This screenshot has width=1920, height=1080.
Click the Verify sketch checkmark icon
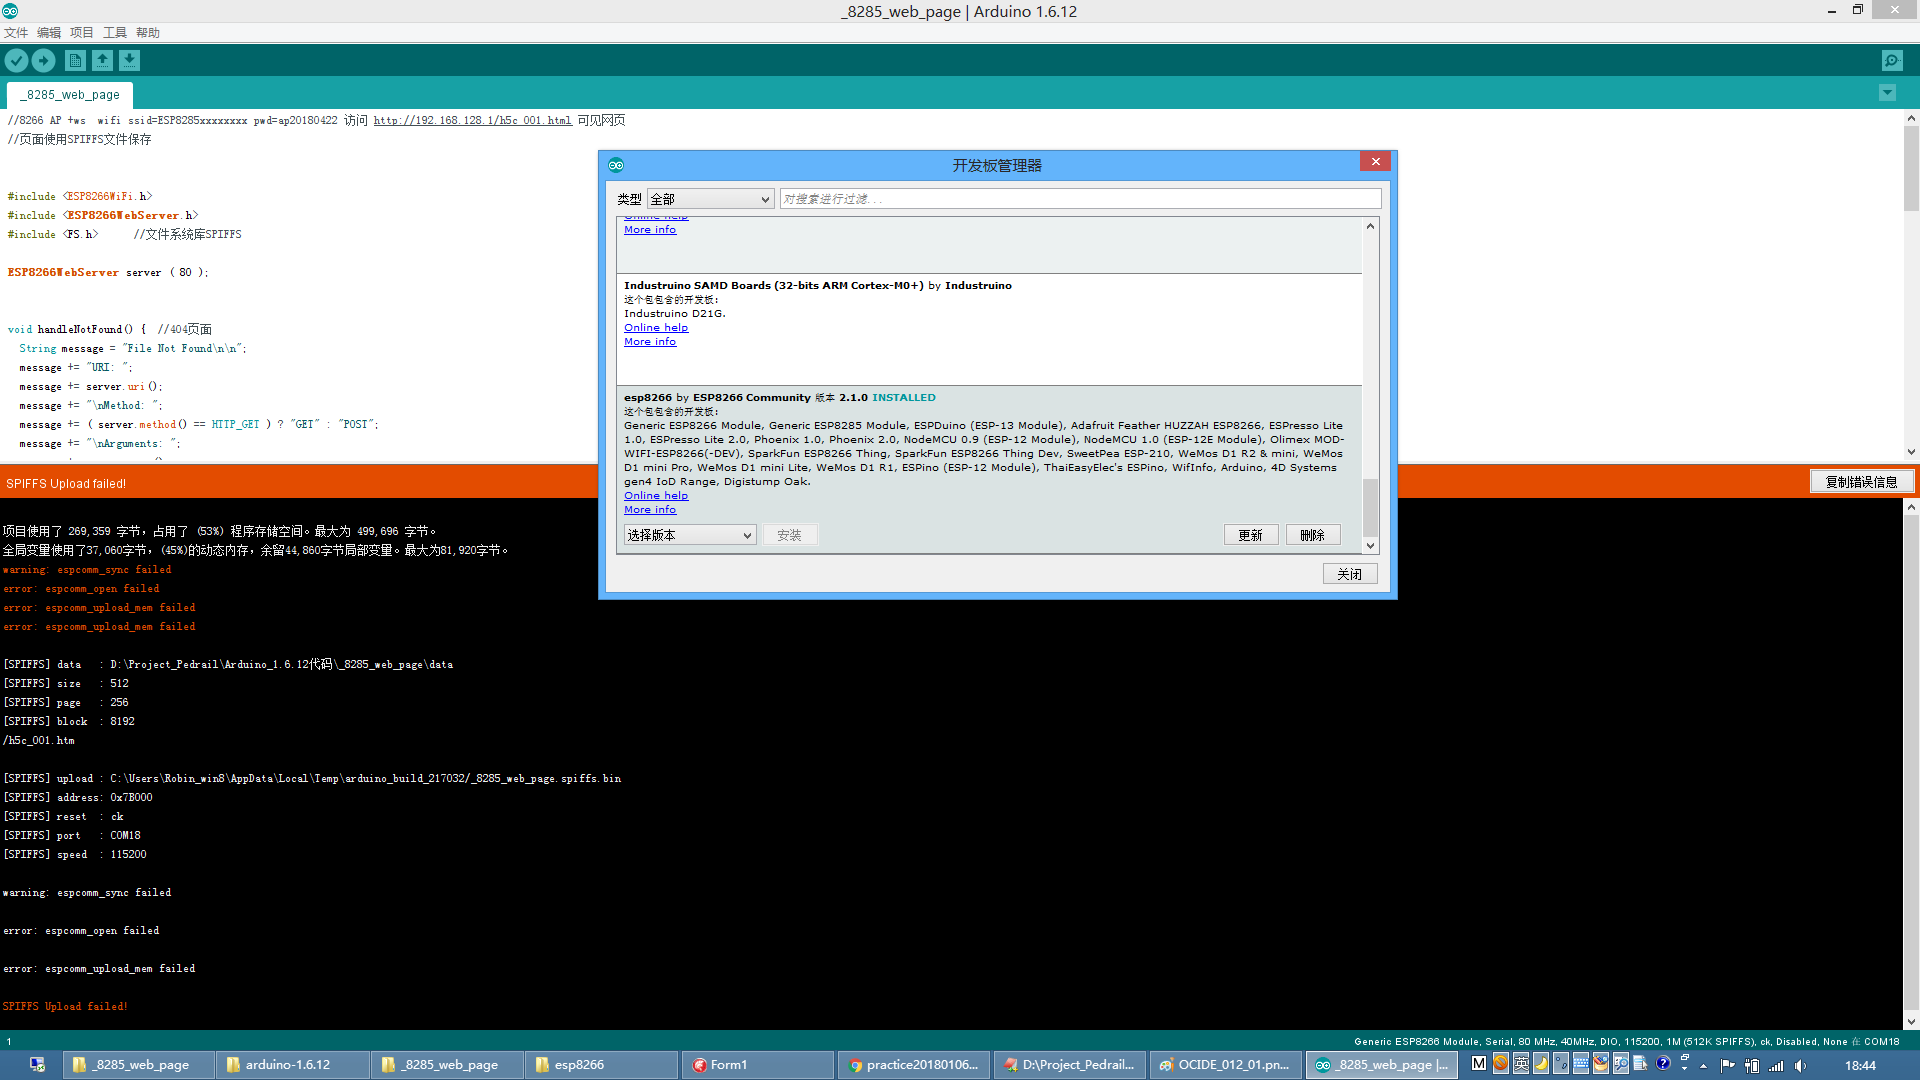tap(16, 61)
